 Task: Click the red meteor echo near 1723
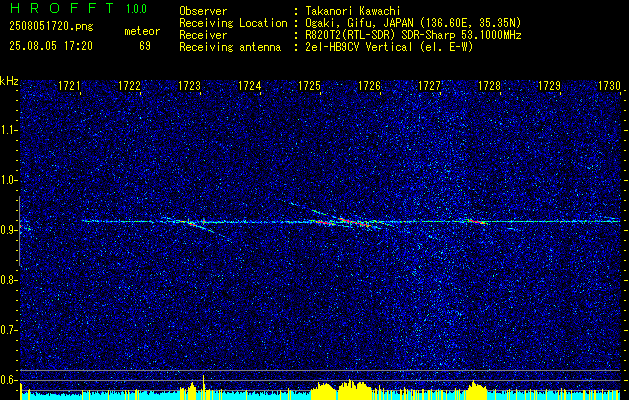[191, 223]
